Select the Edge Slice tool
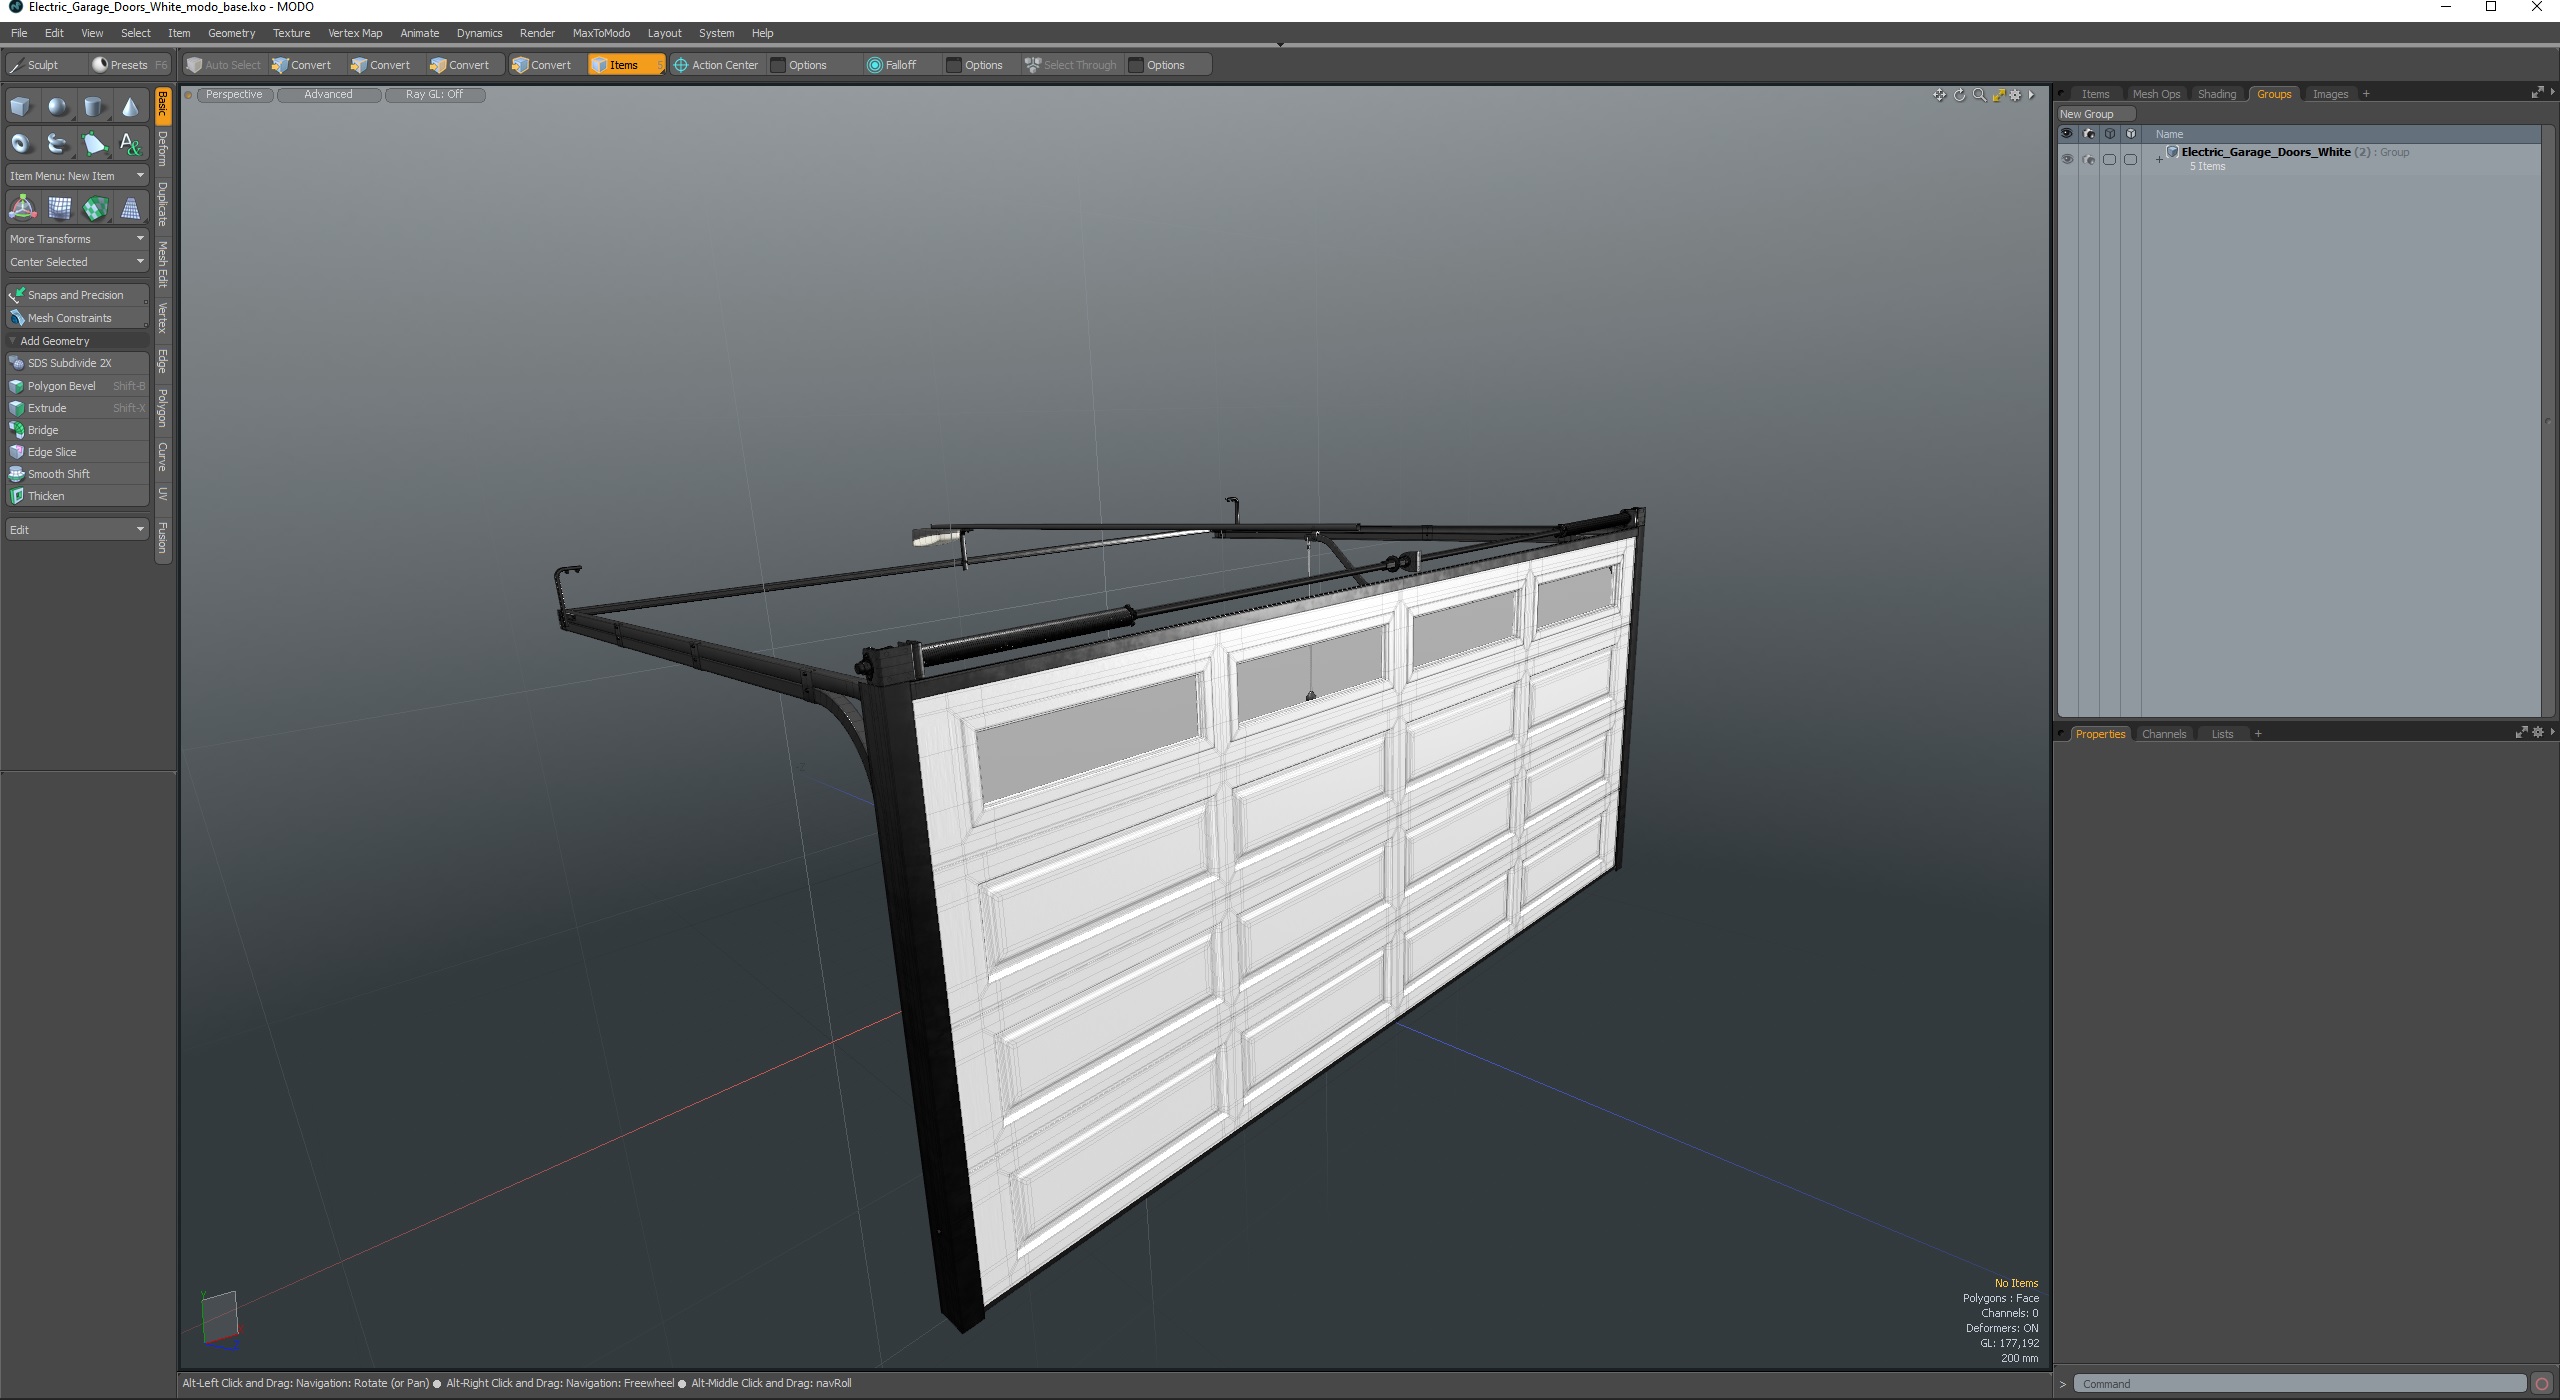Screen dimensions: 2560x1400 point(77,452)
